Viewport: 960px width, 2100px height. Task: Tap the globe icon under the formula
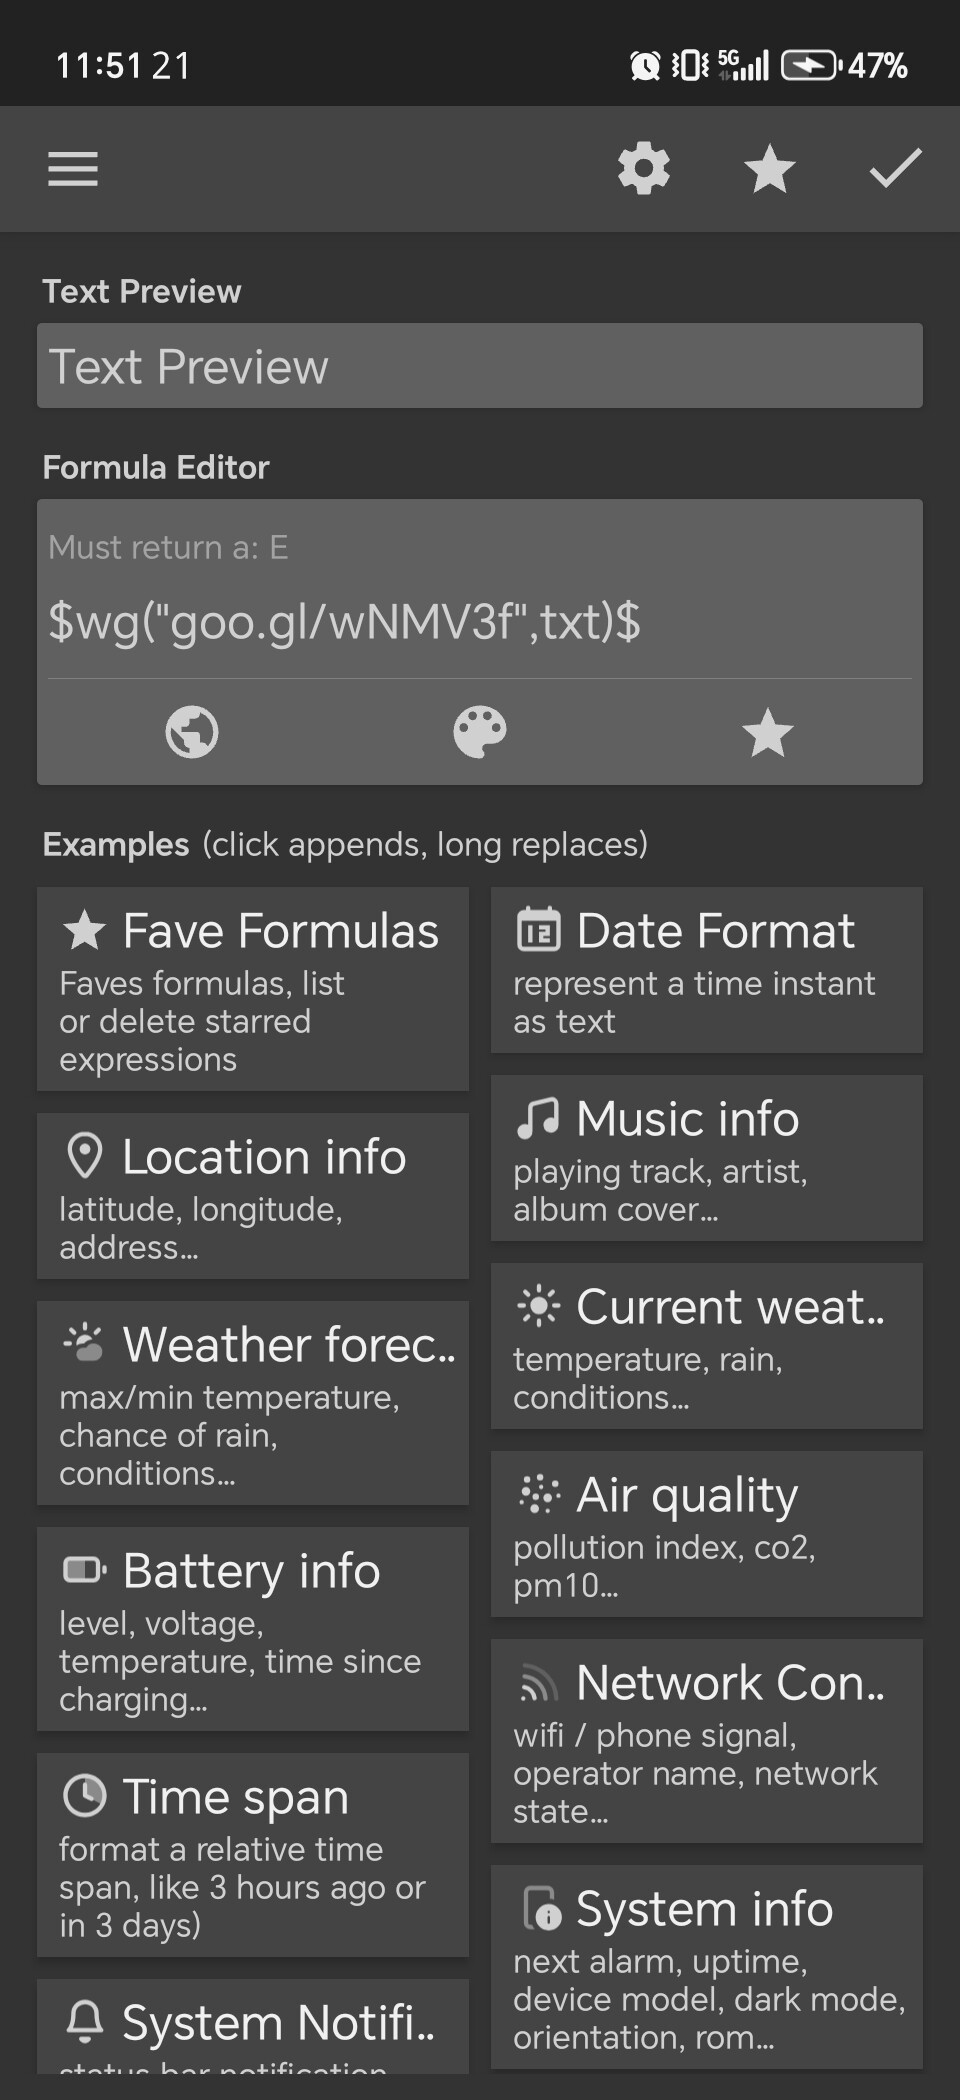click(192, 732)
